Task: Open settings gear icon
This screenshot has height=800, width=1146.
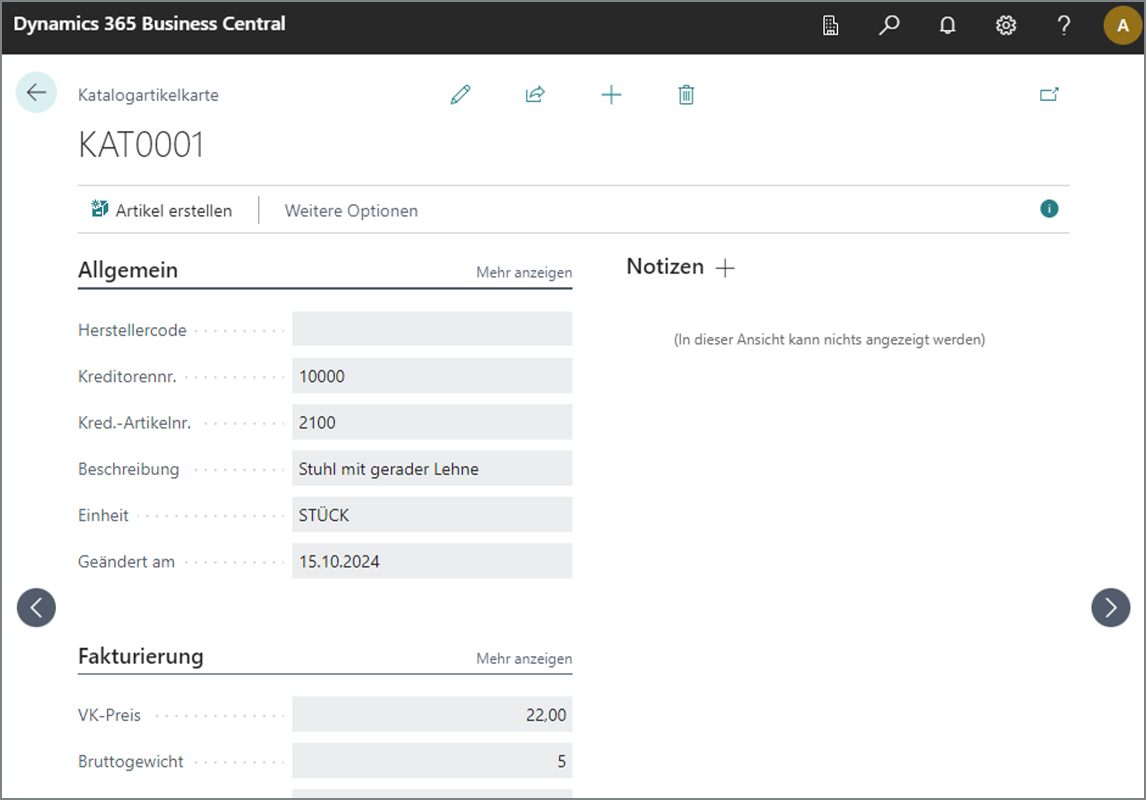Action: point(1006,26)
